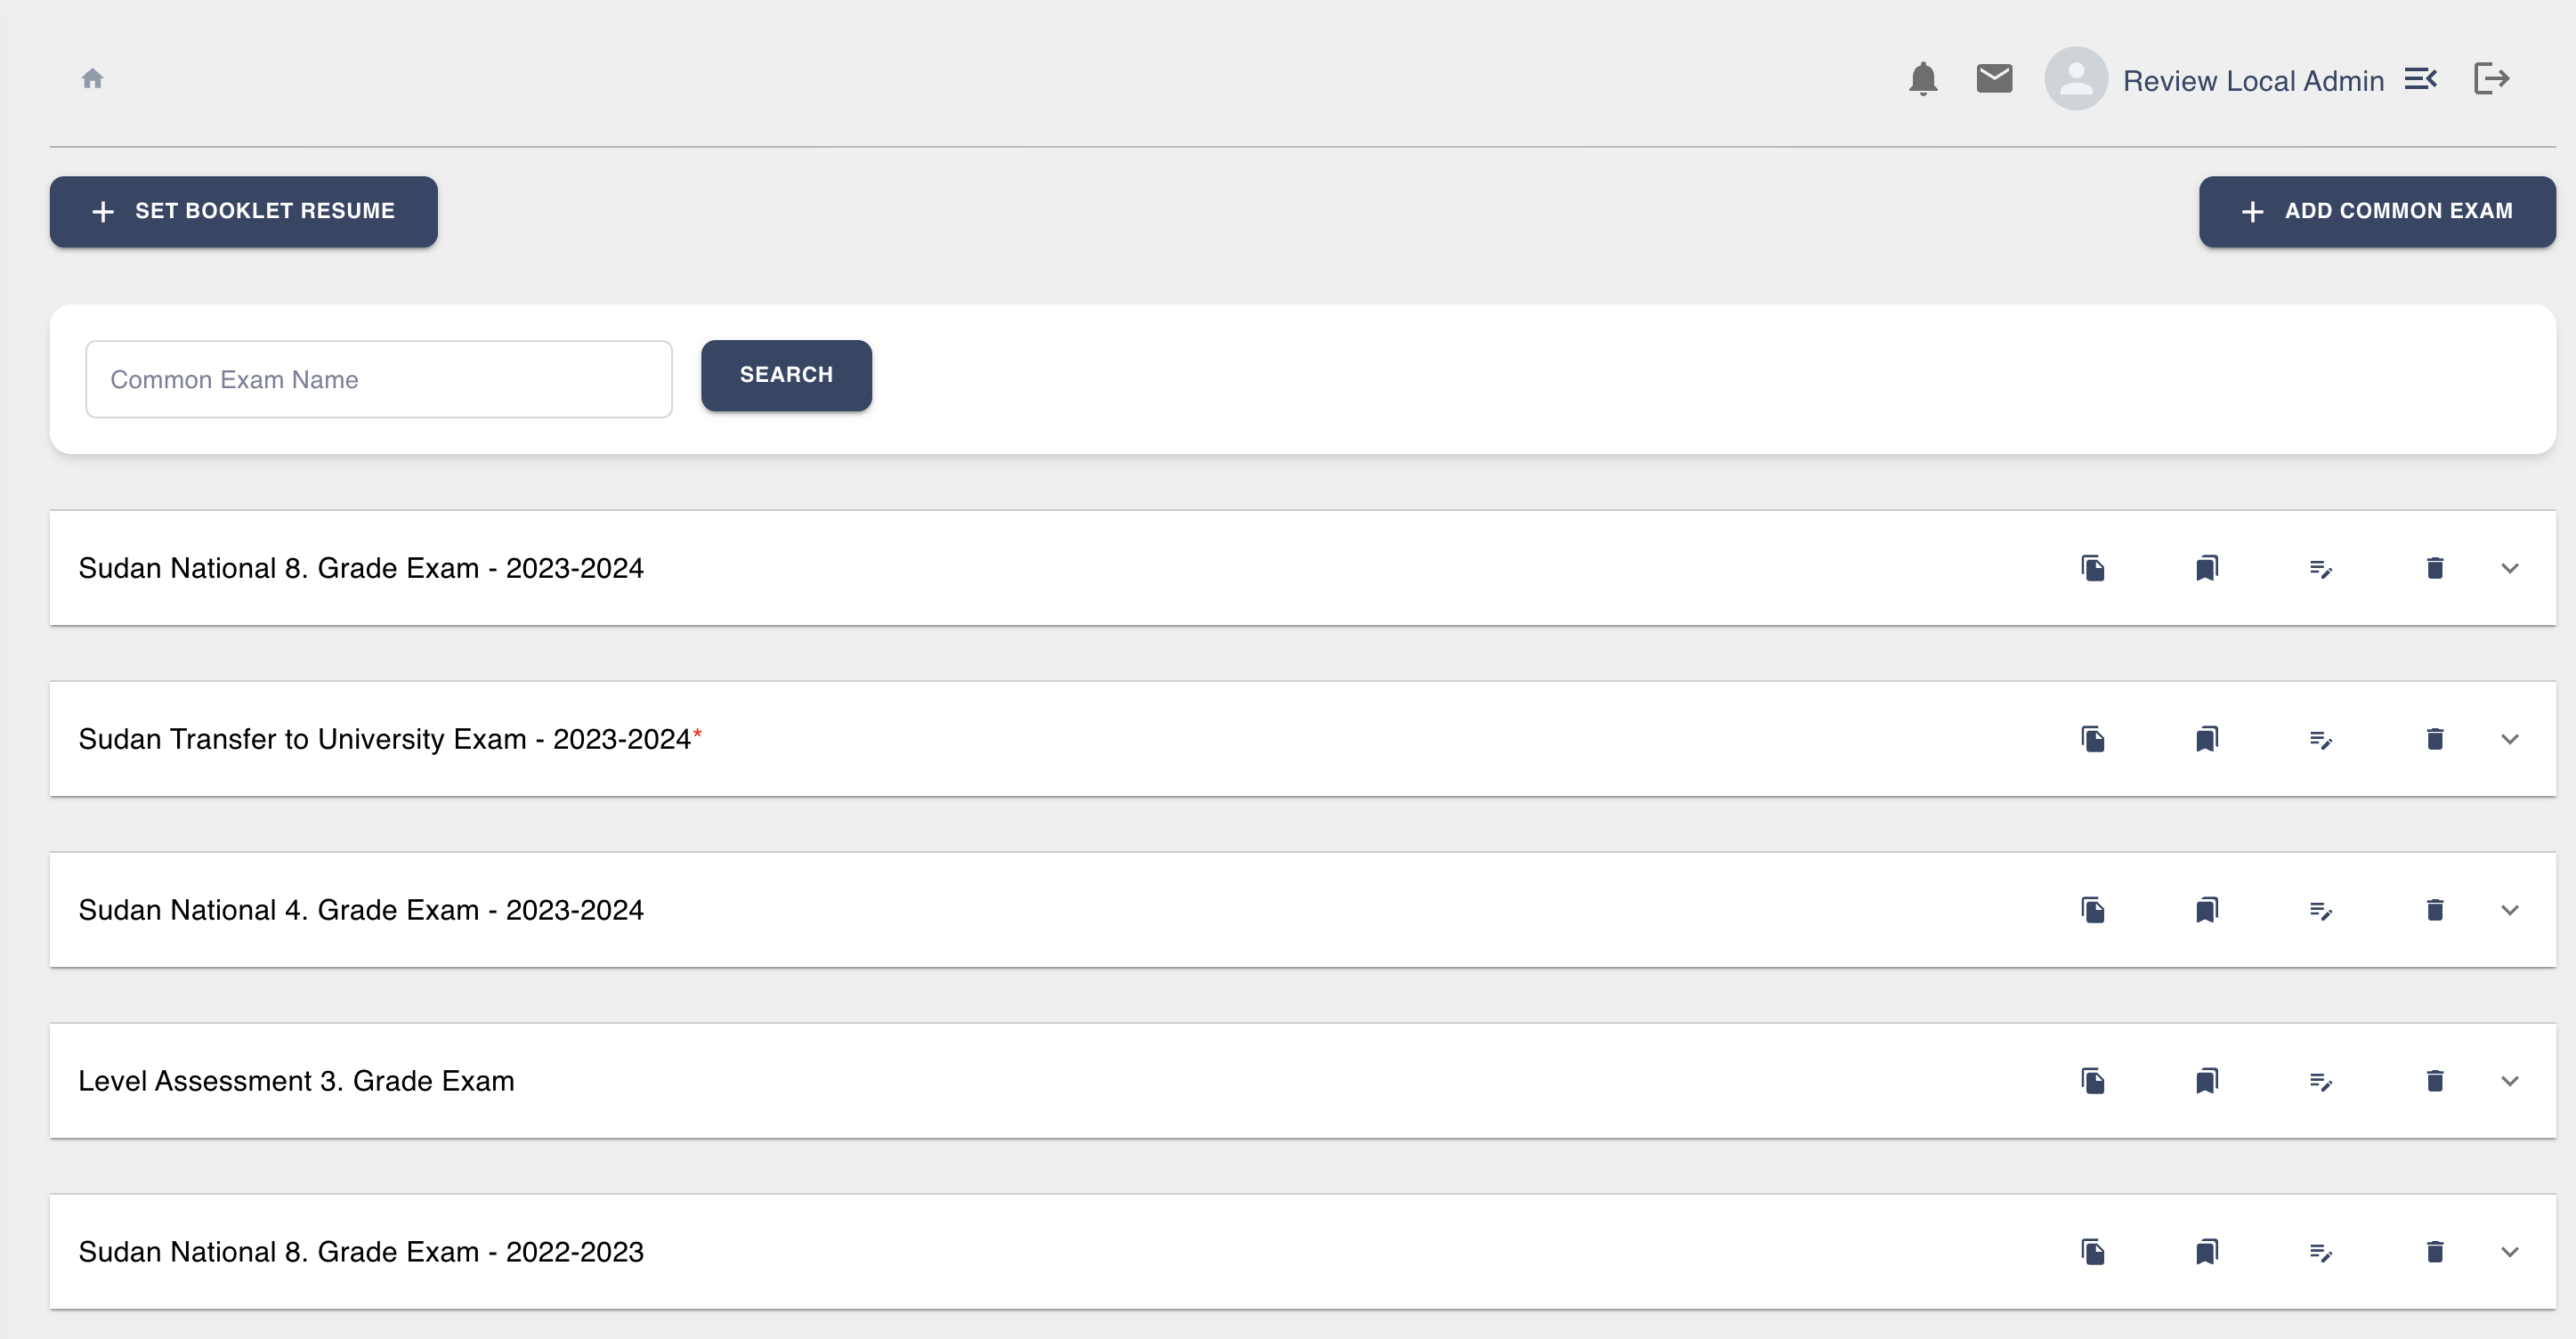
Task: Expand Level Assessment 3. Grade Exam row
Action: pos(2510,1081)
